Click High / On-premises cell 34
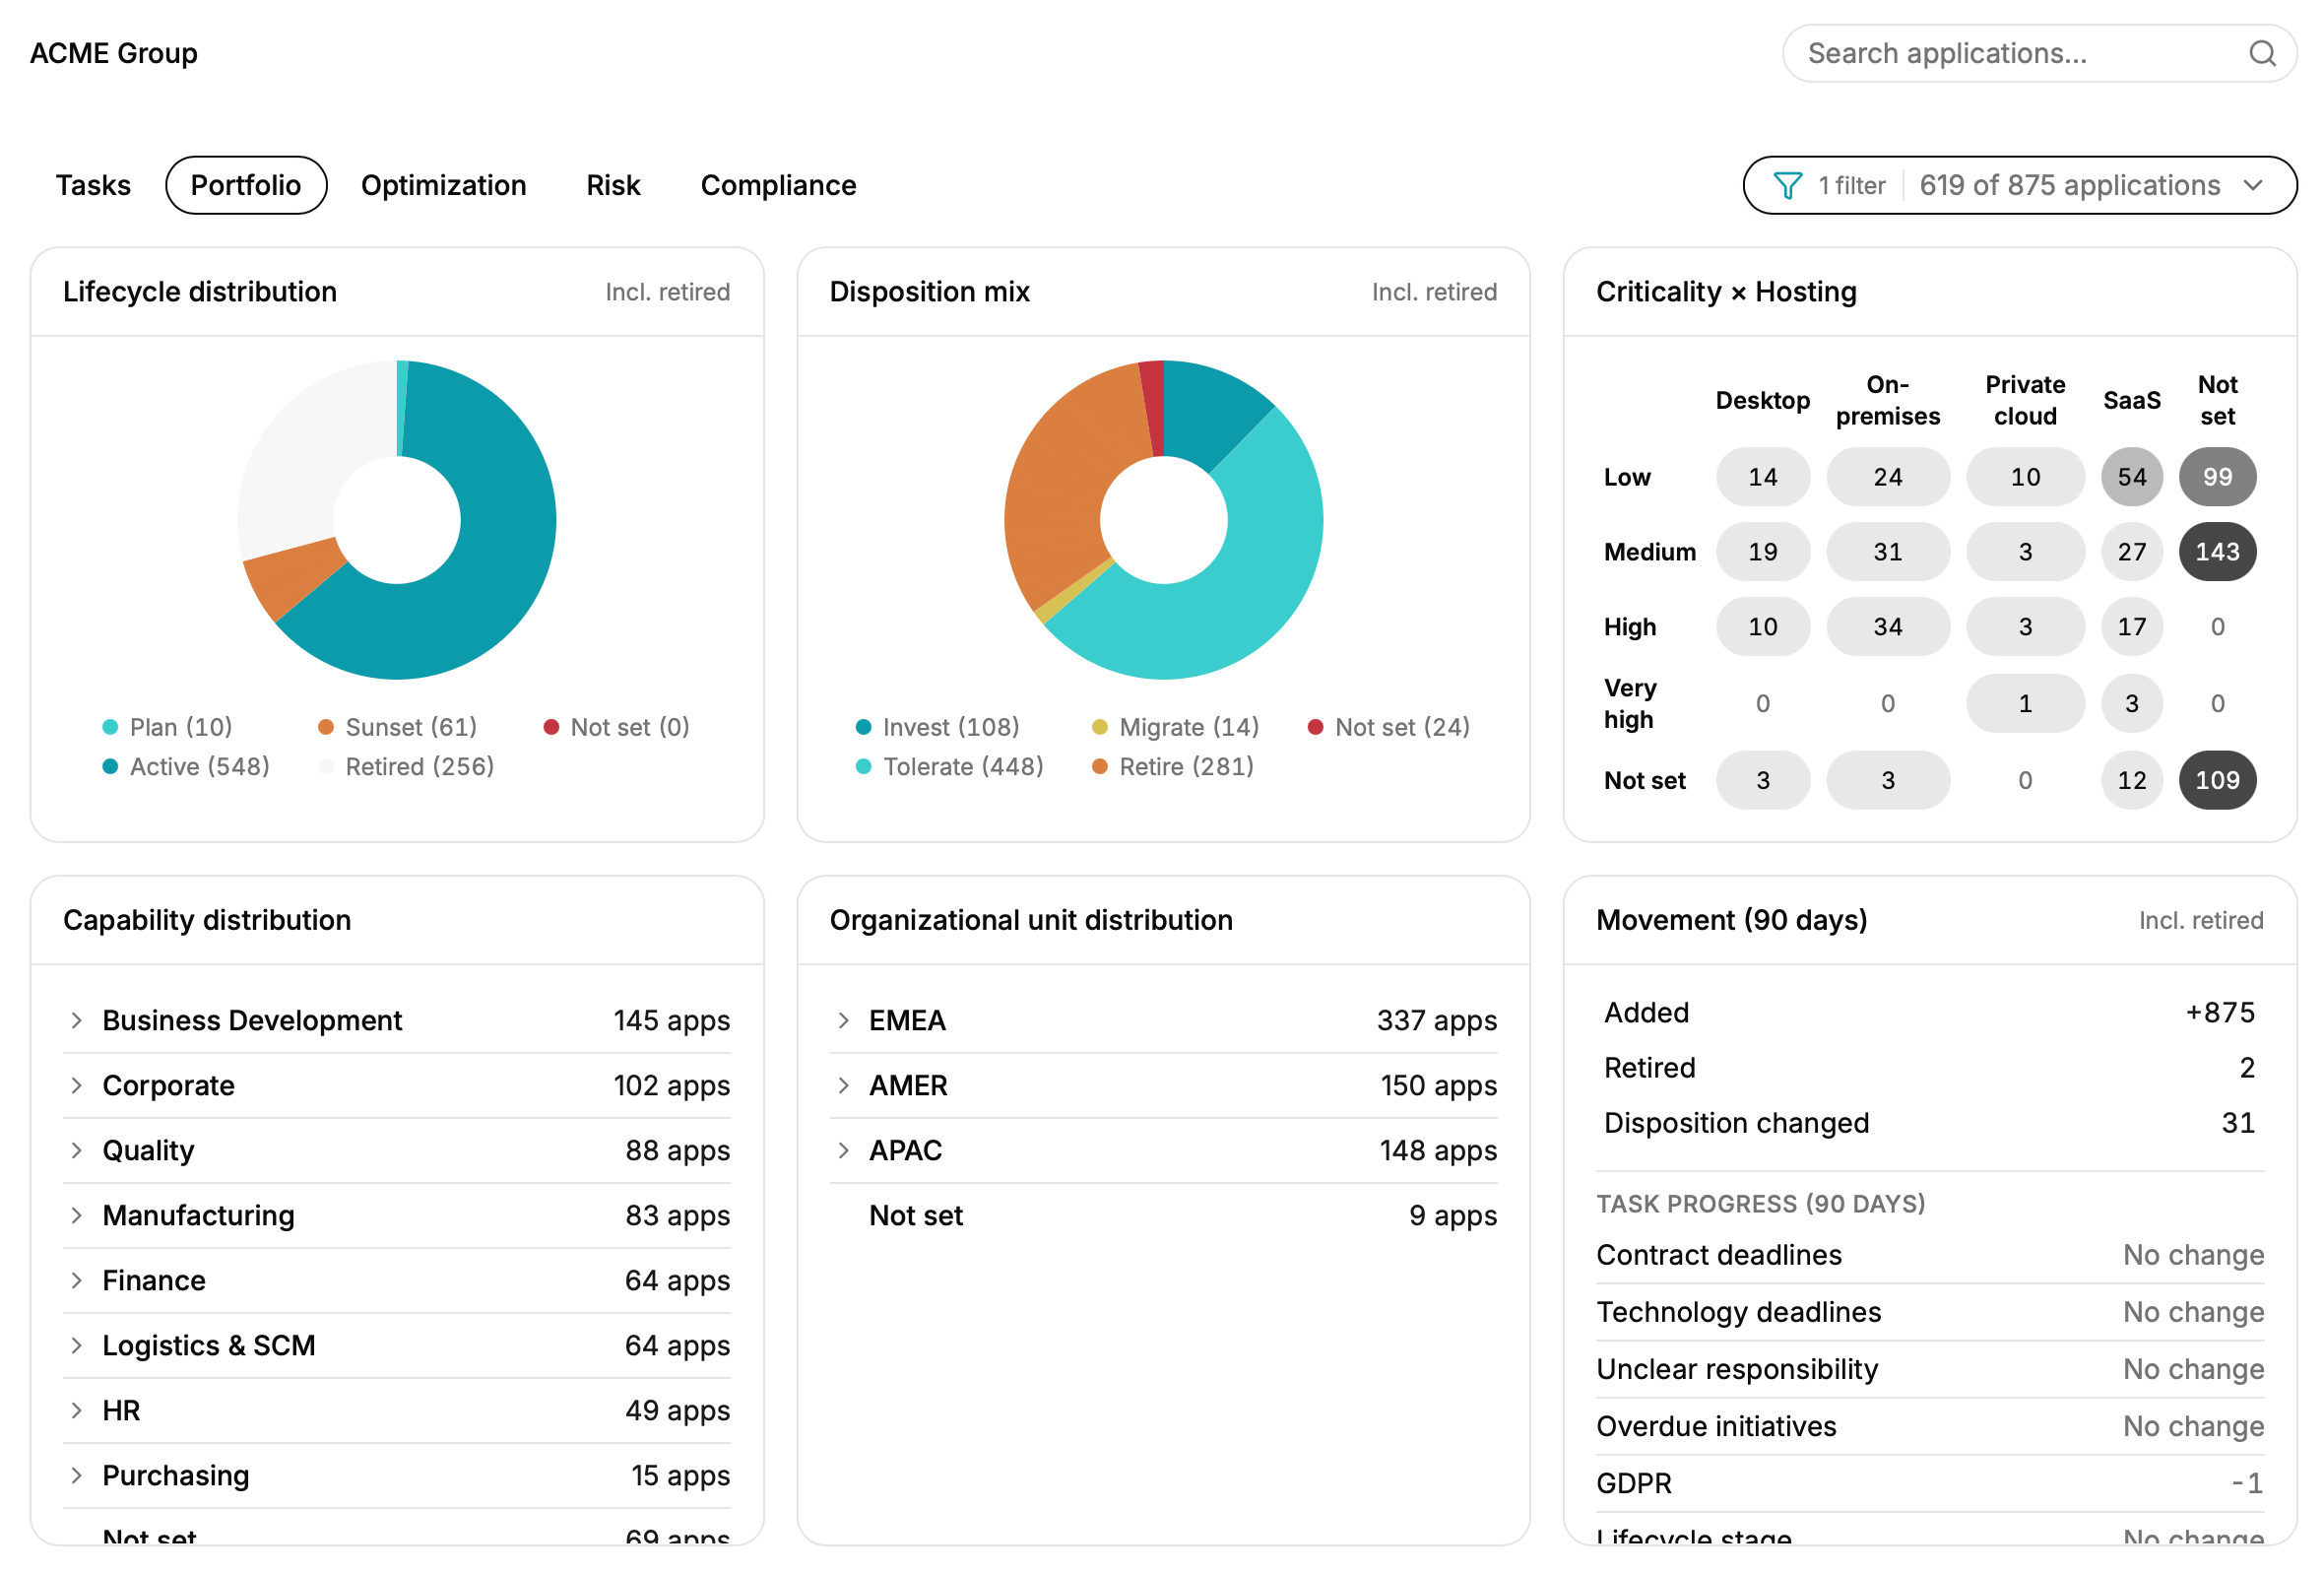 click(1887, 627)
